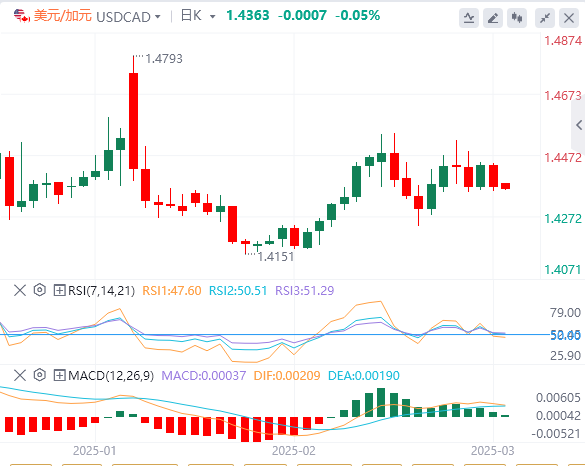Open MACD indicator settings hexagon icon

(40, 375)
